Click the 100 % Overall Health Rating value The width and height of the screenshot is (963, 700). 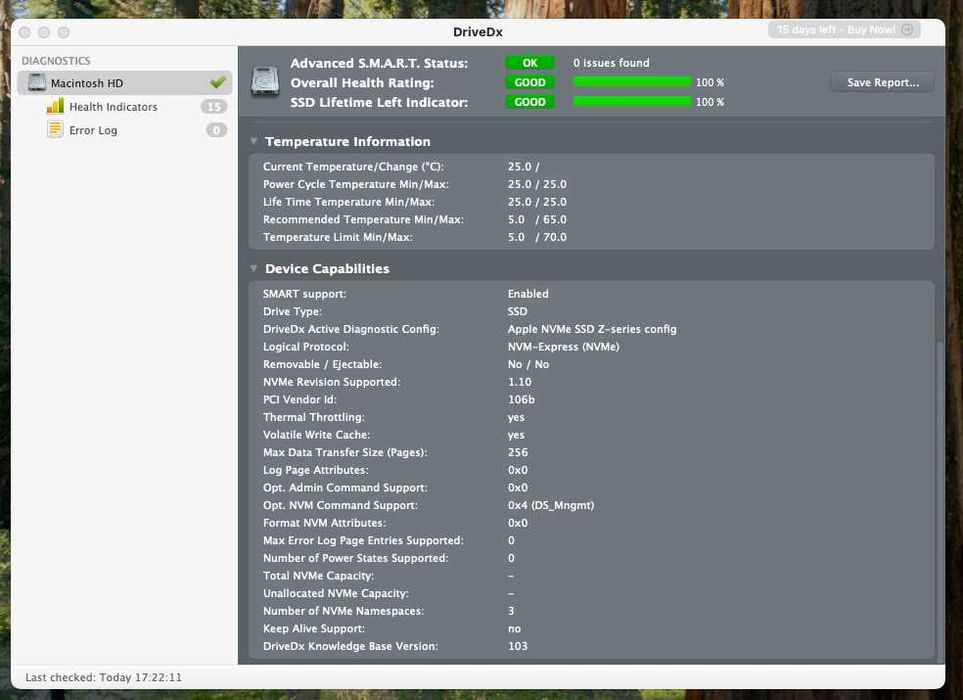[x=710, y=82]
